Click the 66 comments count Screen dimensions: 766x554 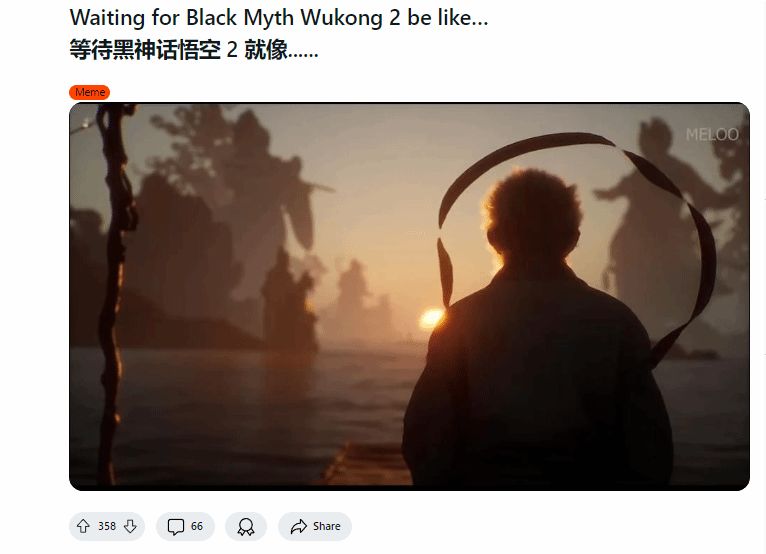click(x=196, y=526)
